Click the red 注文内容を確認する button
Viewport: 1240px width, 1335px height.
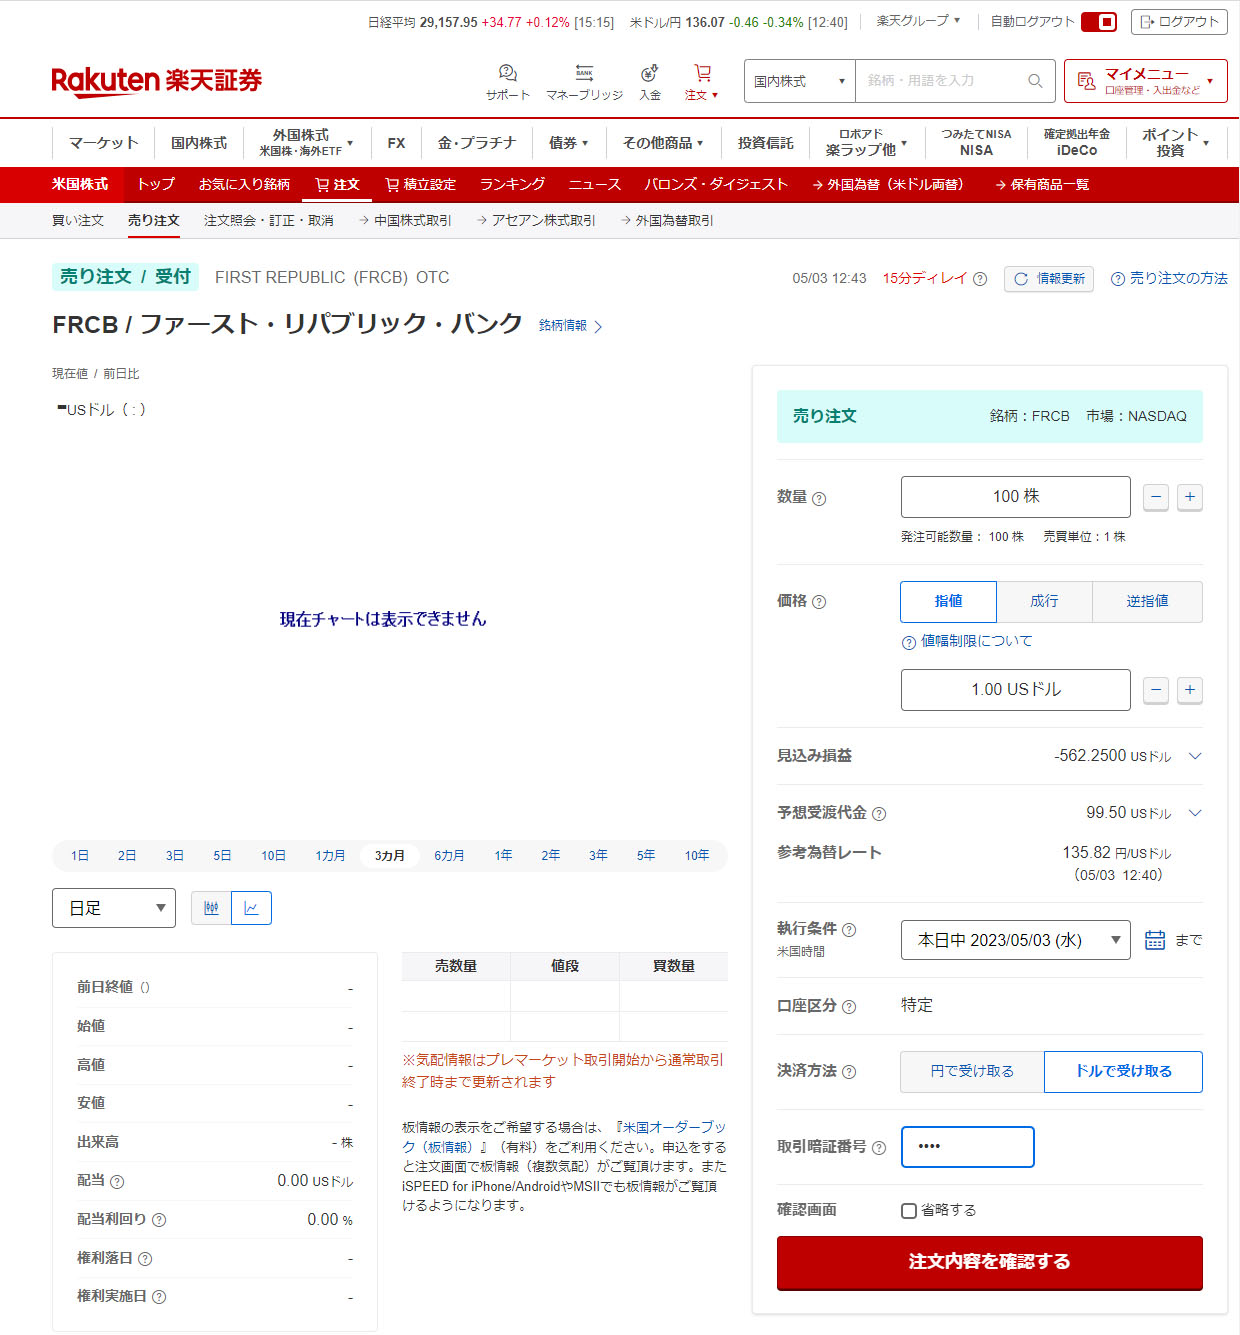(x=989, y=1262)
